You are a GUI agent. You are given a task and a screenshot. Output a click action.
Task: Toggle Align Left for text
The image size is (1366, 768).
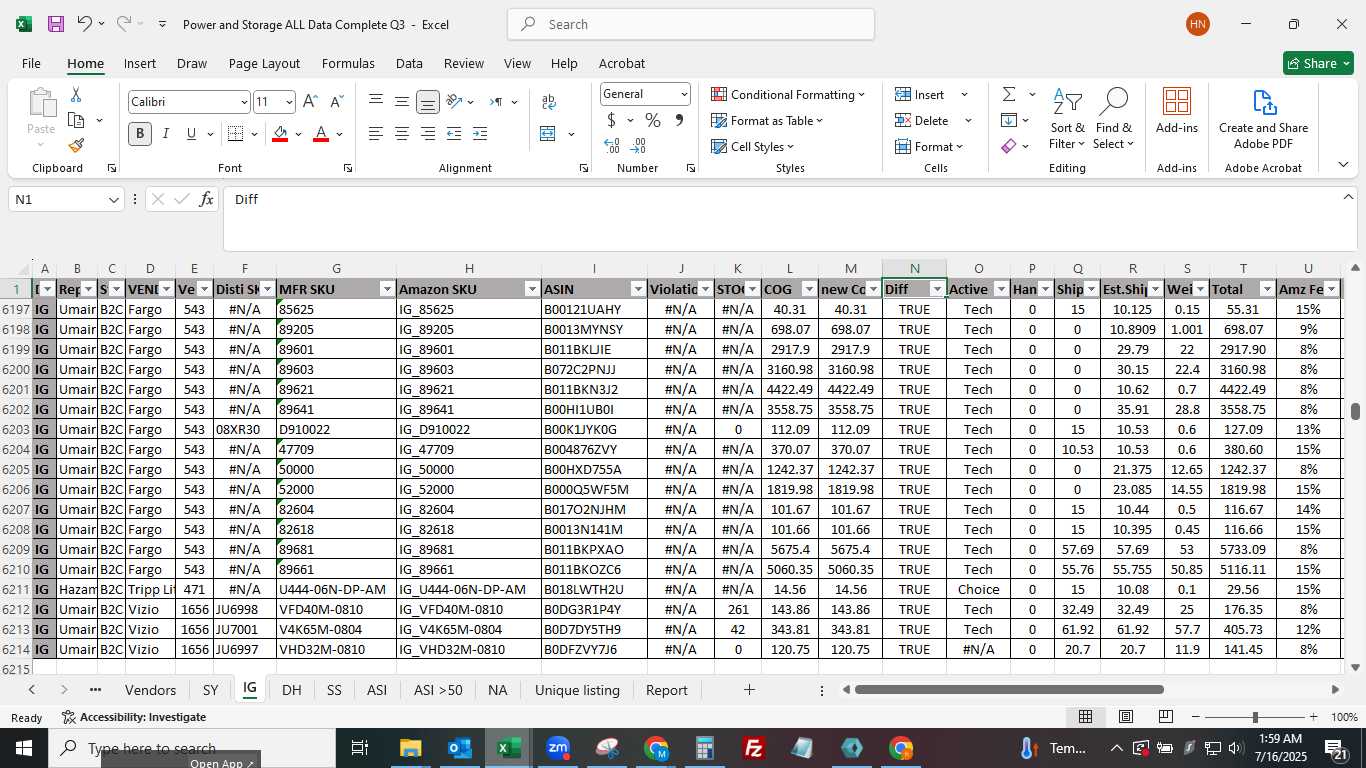coord(376,134)
